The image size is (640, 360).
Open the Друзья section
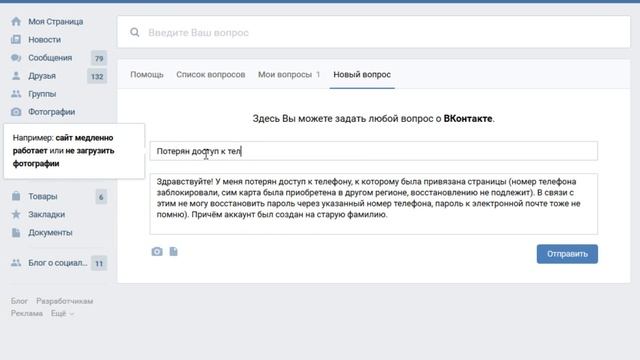click(x=42, y=76)
